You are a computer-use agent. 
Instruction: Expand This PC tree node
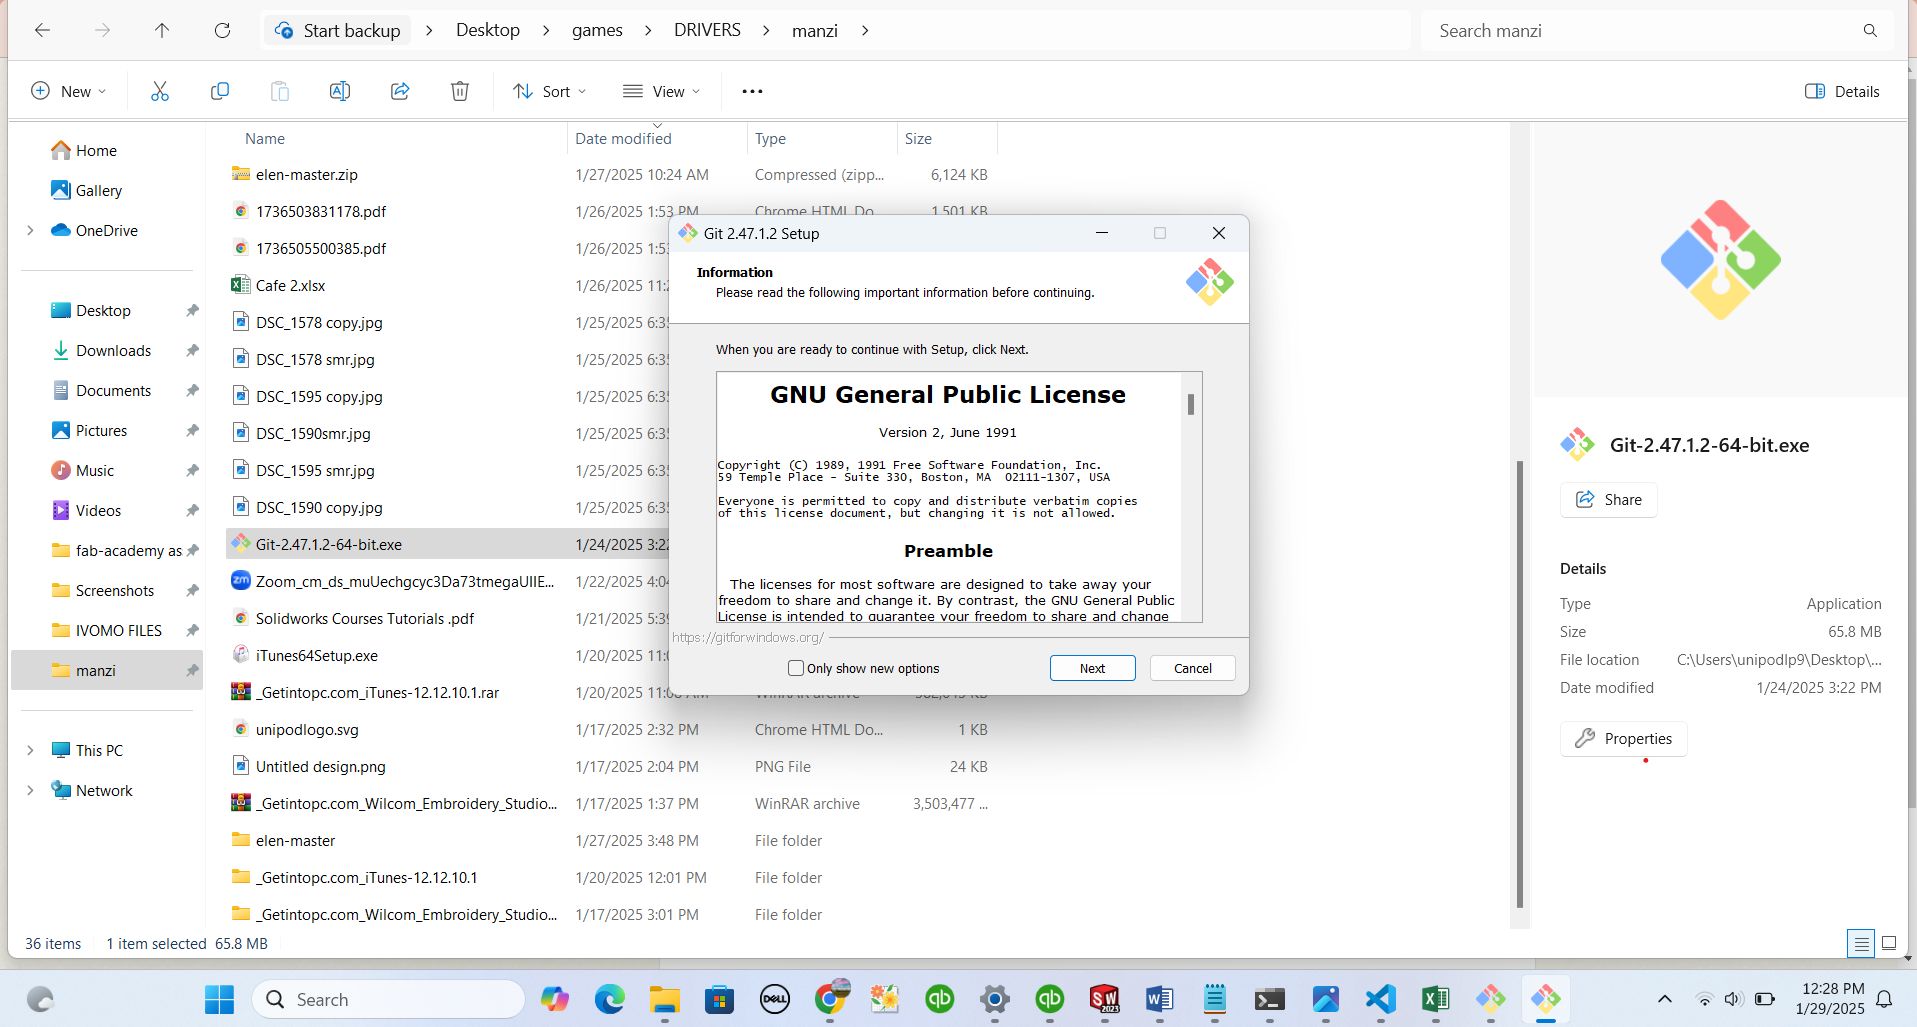click(x=30, y=750)
